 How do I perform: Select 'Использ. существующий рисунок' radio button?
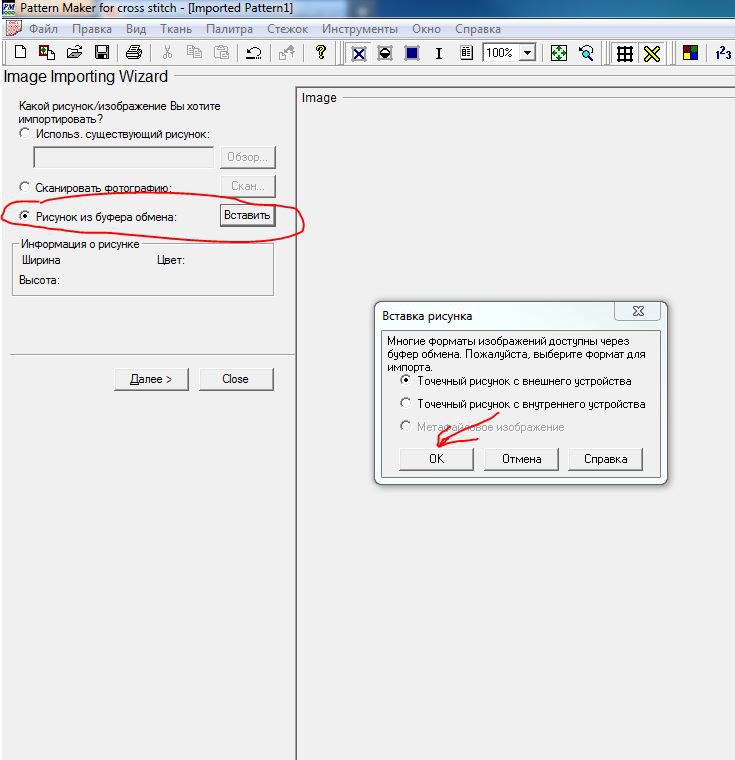point(25,133)
